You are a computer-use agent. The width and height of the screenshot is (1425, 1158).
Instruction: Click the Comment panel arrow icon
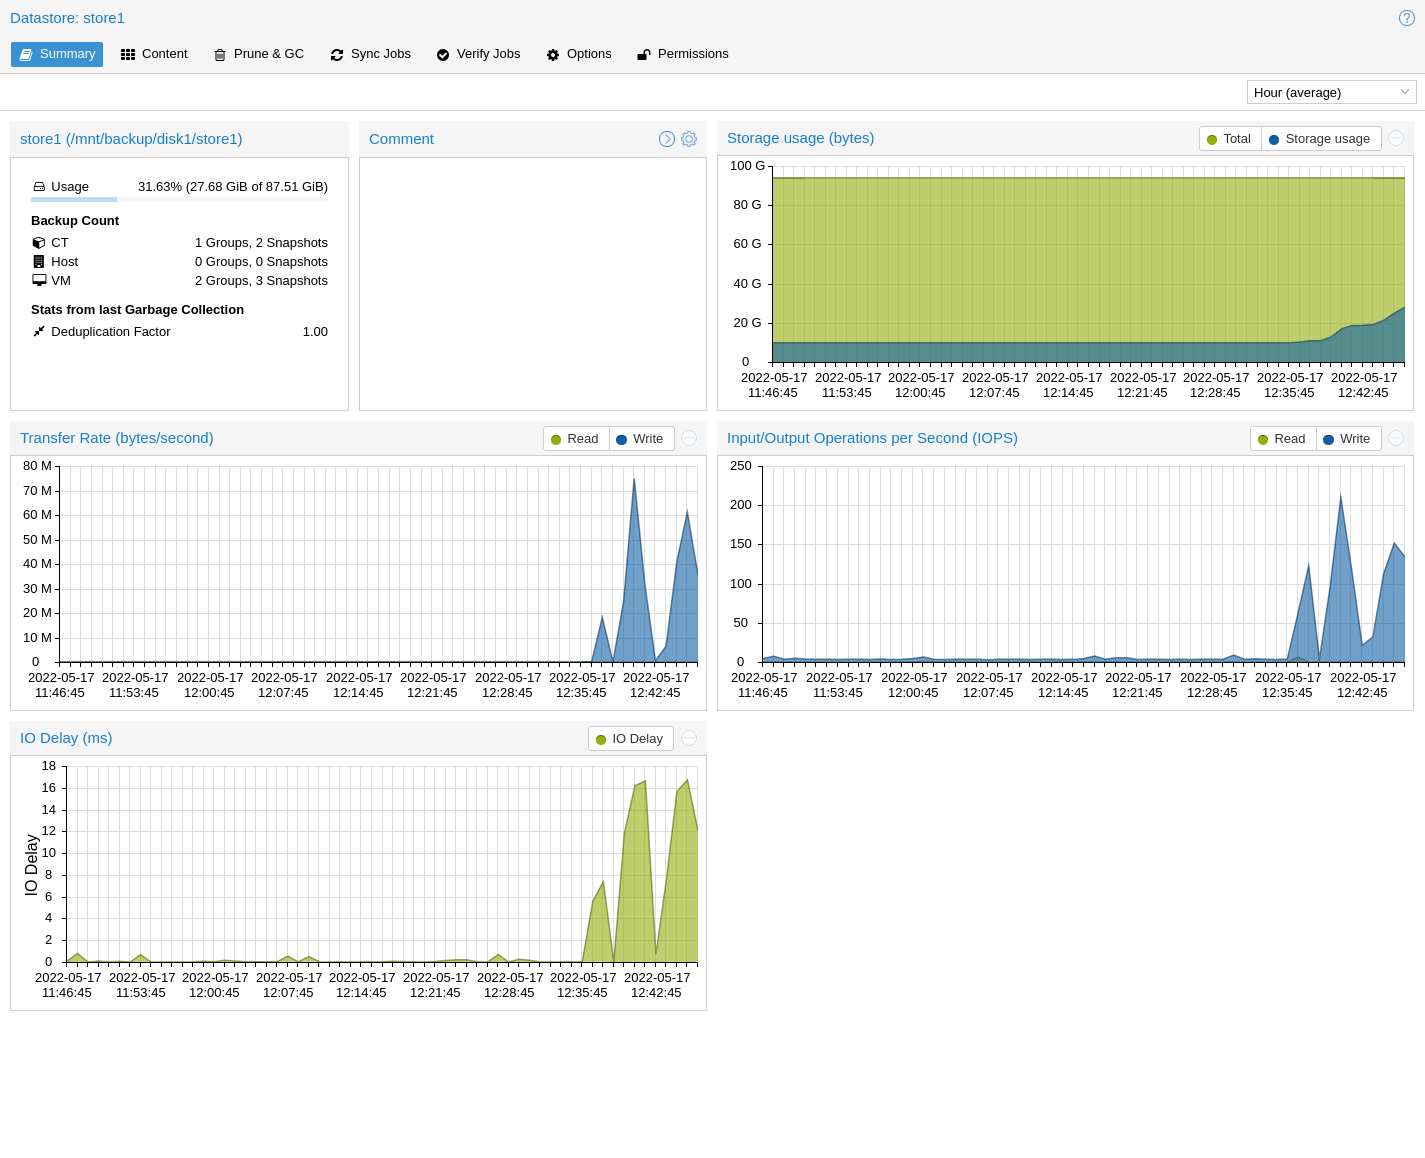(x=667, y=139)
